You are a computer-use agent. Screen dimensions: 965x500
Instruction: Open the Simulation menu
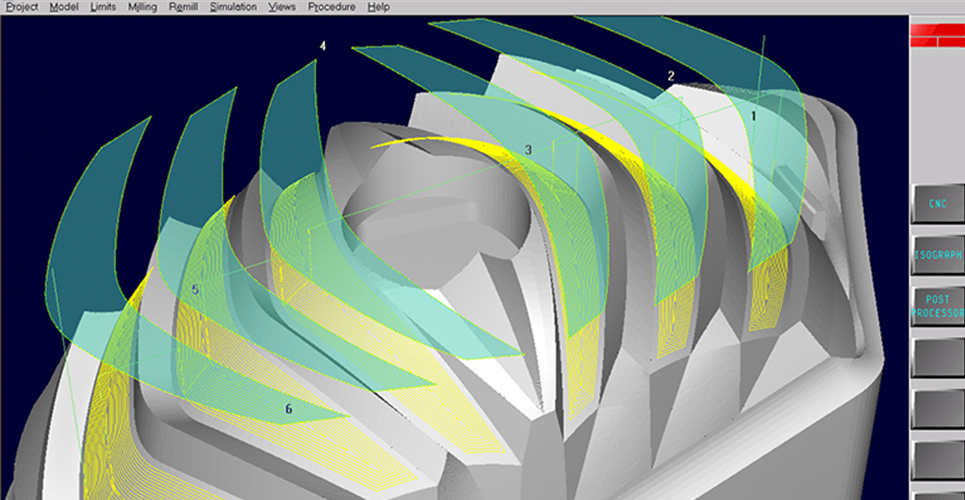pos(232,7)
